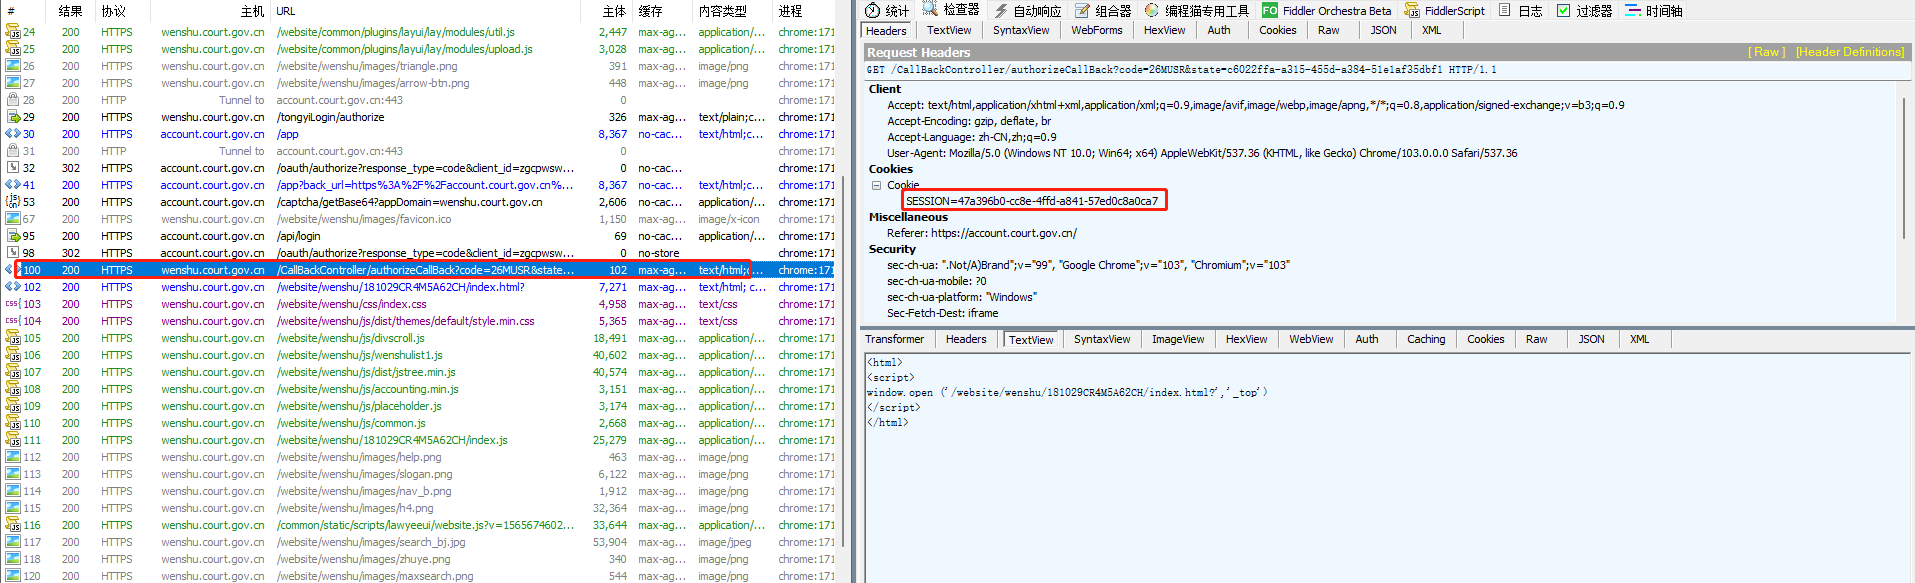Open the 统计 statistics tab
This screenshot has width=1915, height=583.
pos(887,10)
